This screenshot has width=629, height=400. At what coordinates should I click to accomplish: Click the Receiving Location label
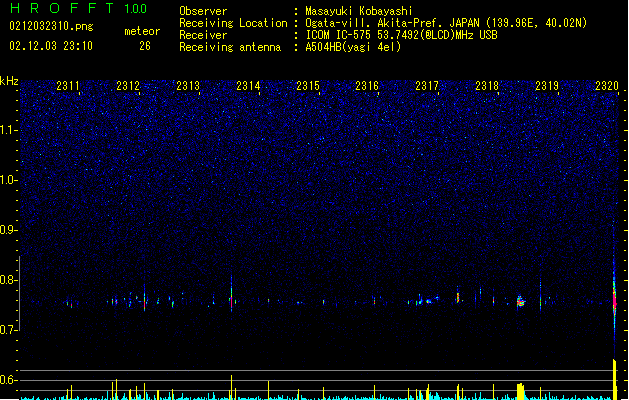[x=233, y=23]
